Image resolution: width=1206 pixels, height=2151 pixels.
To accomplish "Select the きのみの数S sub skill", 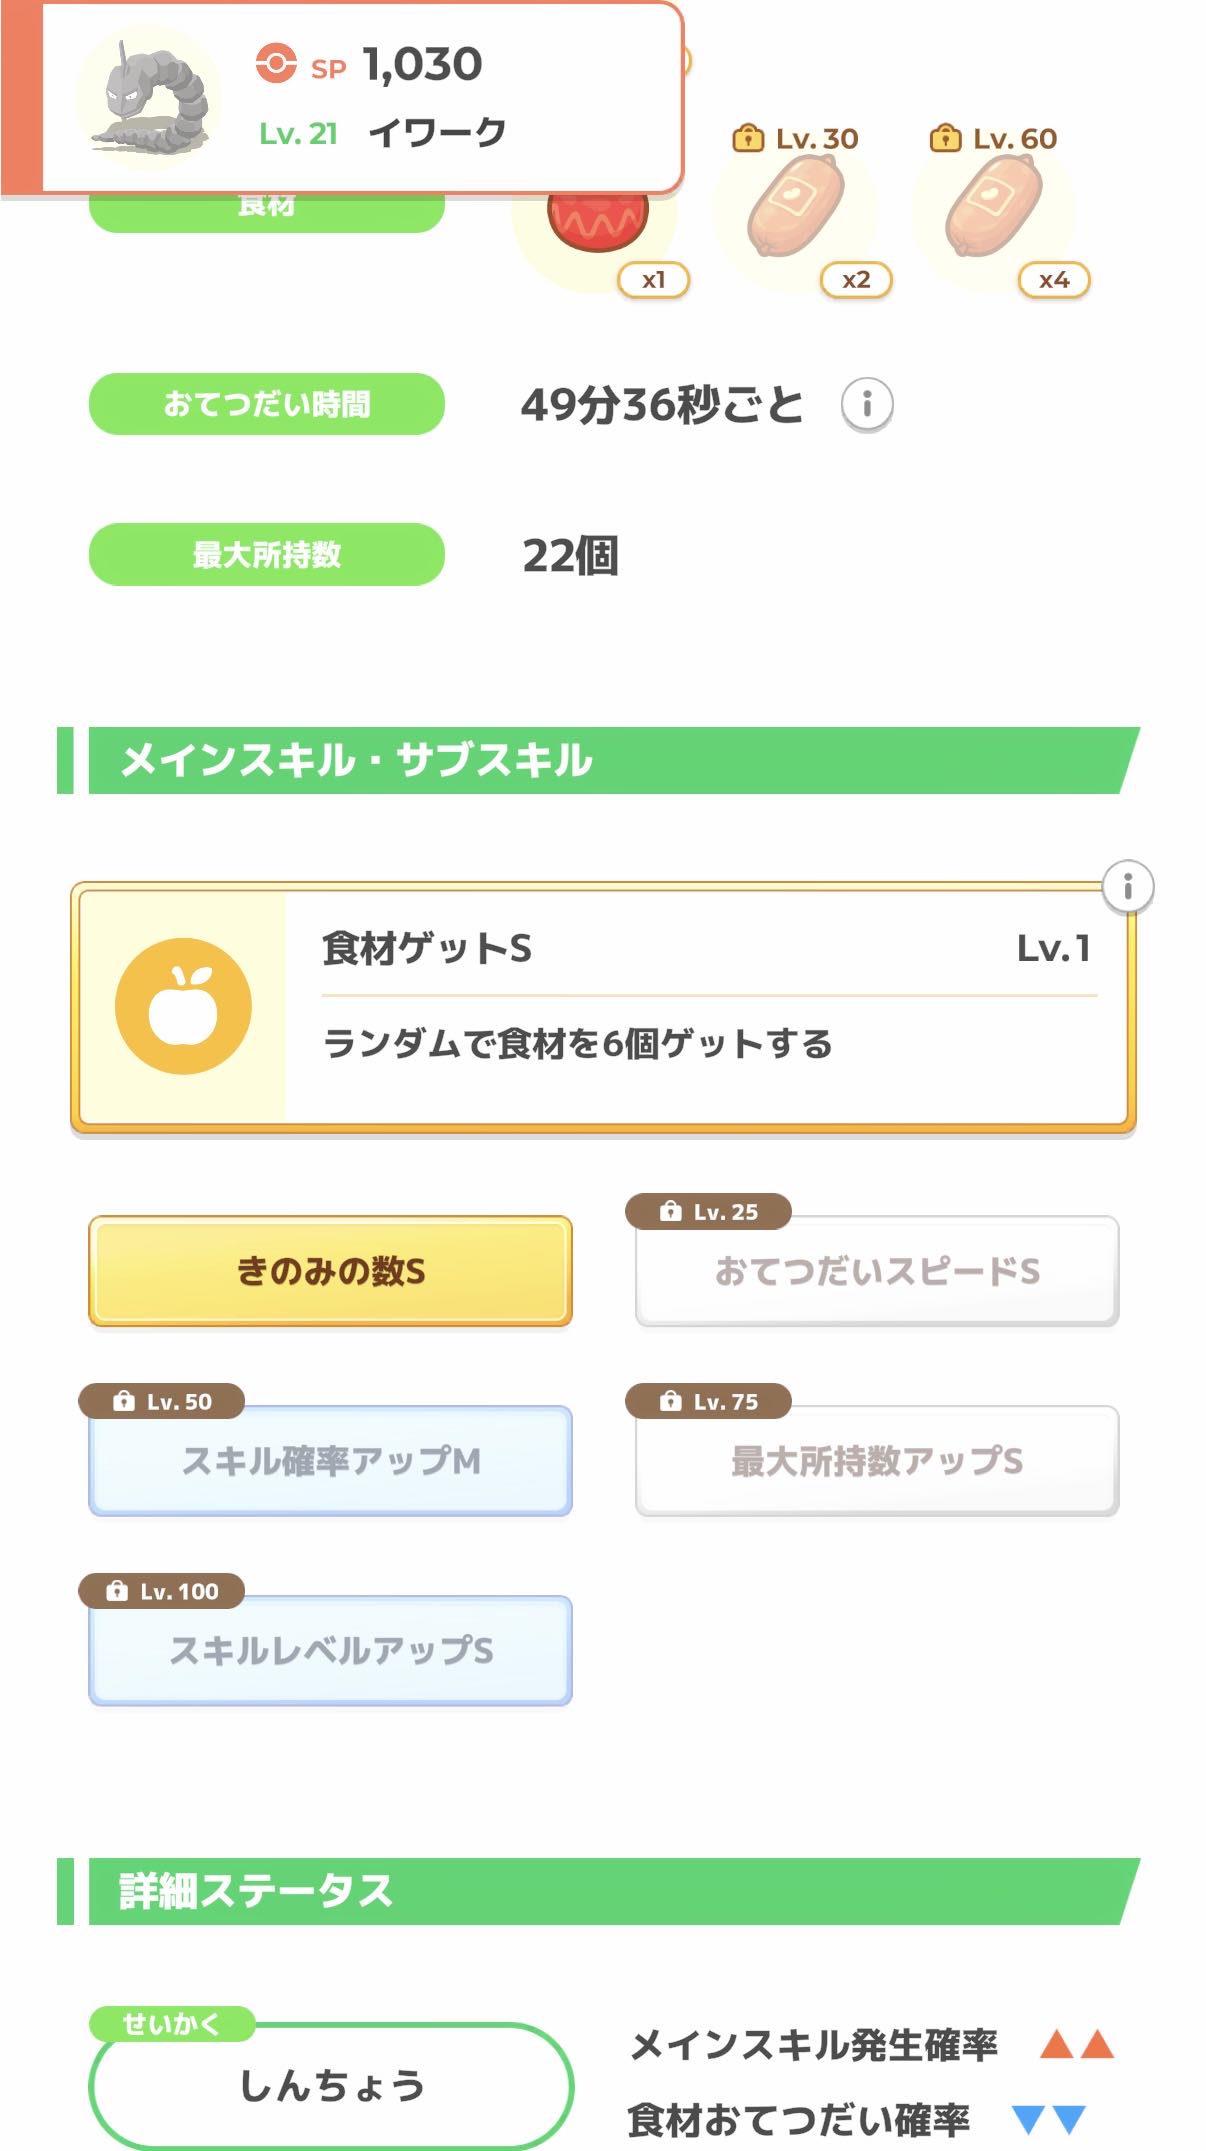I will point(330,1271).
